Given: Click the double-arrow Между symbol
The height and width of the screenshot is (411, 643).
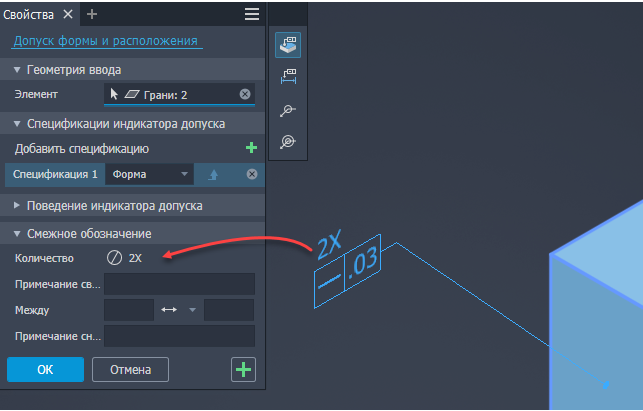Looking at the screenshot, I should pyautogui.click(x=169, y=310).
